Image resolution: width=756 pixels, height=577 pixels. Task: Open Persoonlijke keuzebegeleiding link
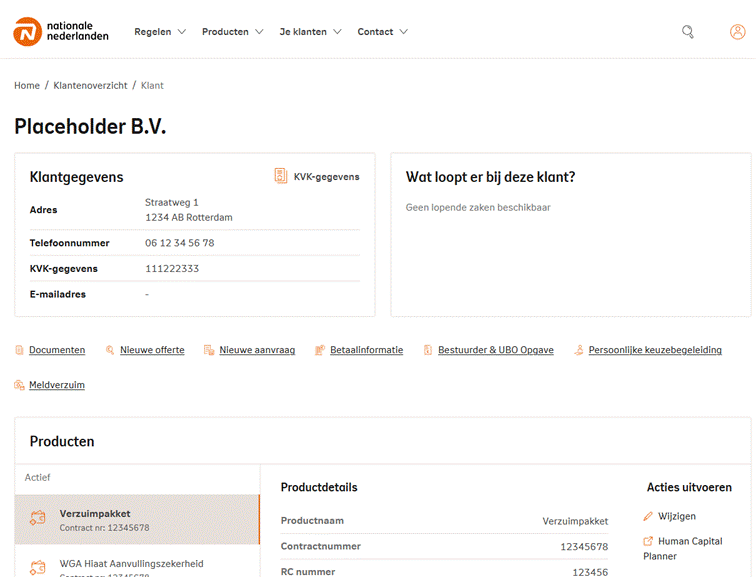655,350
